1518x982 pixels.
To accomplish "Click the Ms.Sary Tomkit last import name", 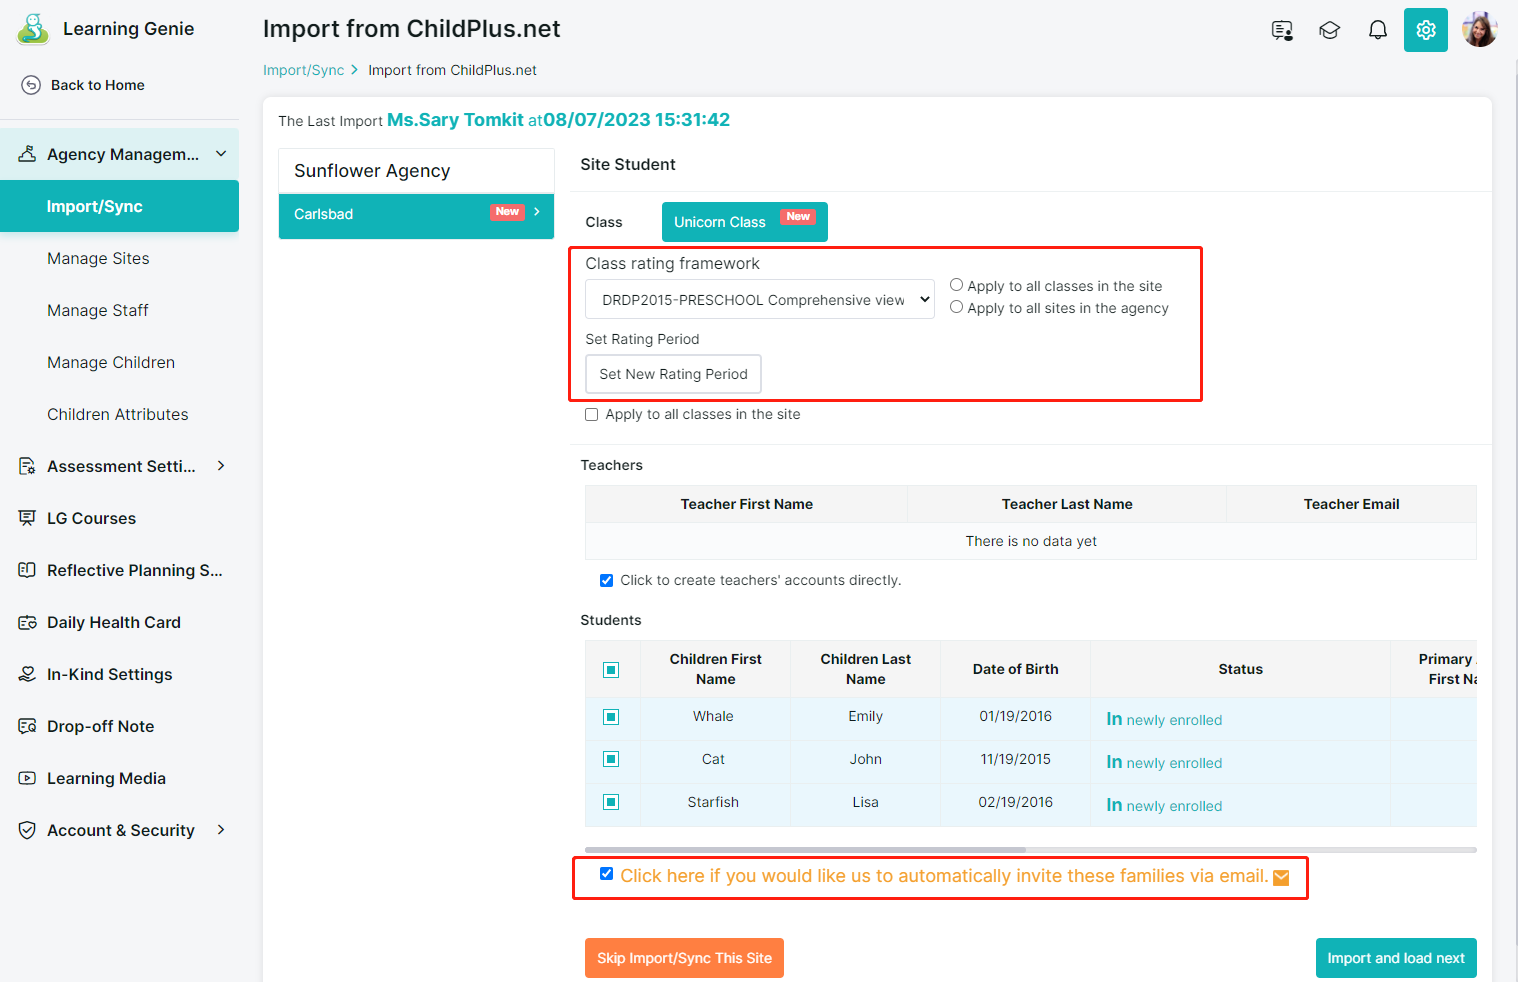I will 455,120.
